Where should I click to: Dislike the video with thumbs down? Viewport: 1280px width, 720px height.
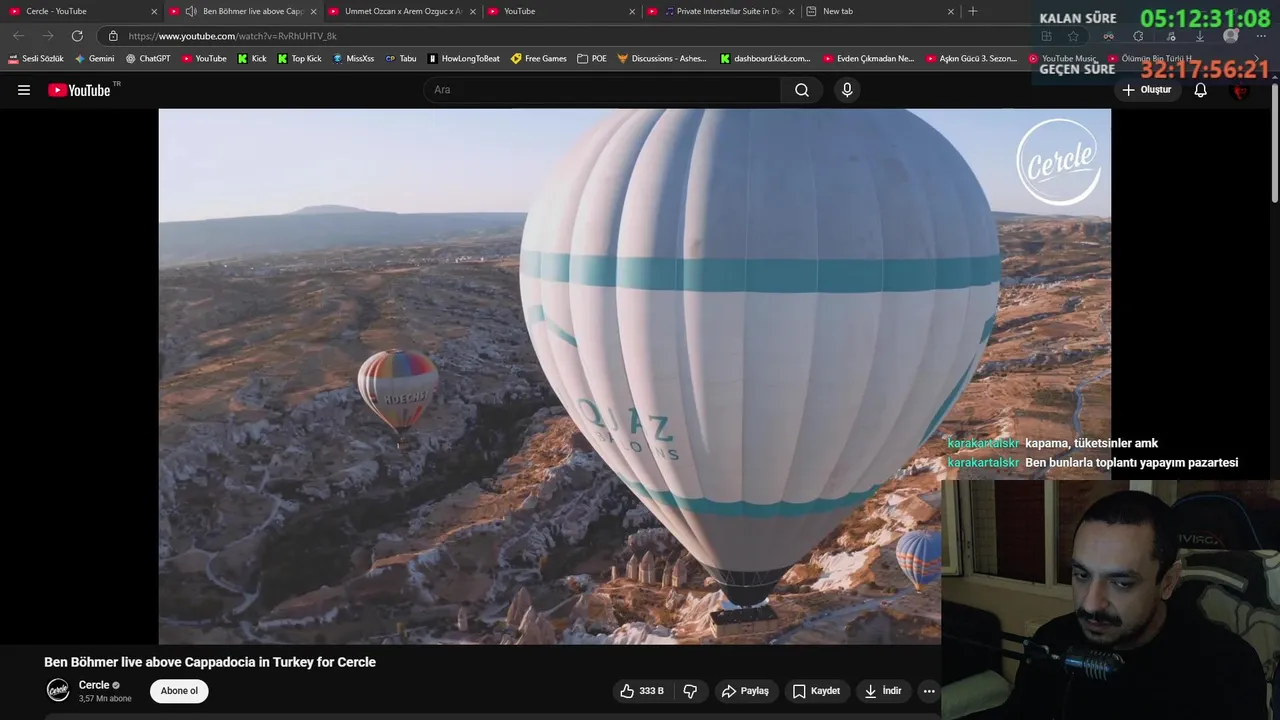click(x=690, y=691)
